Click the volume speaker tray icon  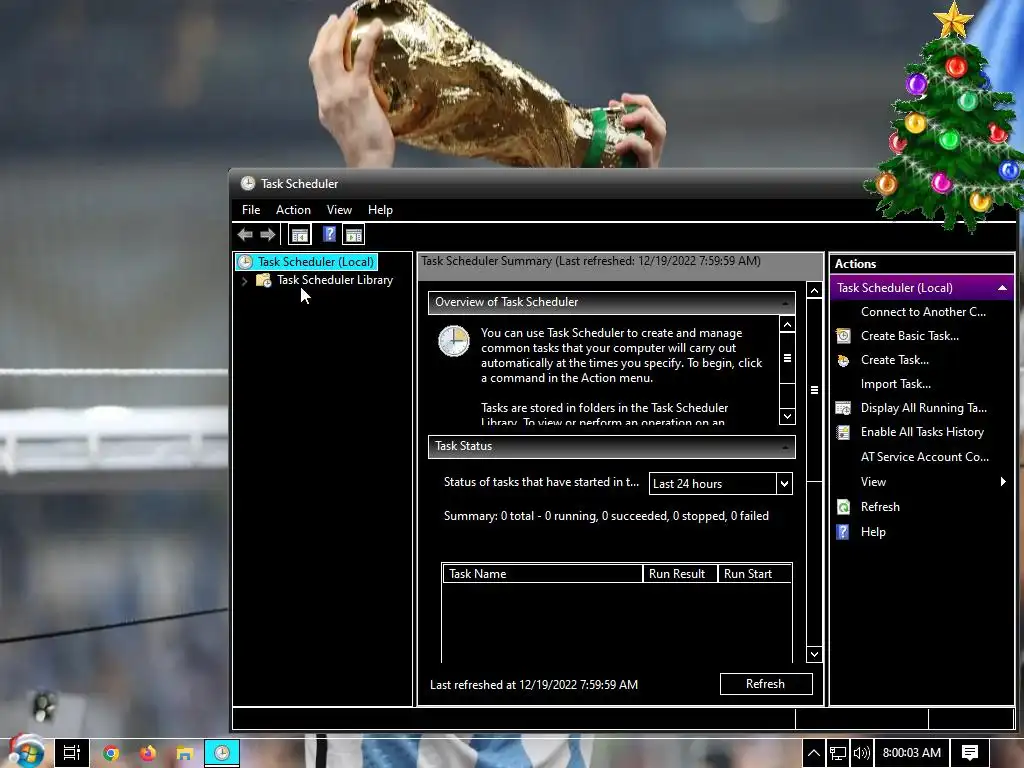[x=862, y=753]
